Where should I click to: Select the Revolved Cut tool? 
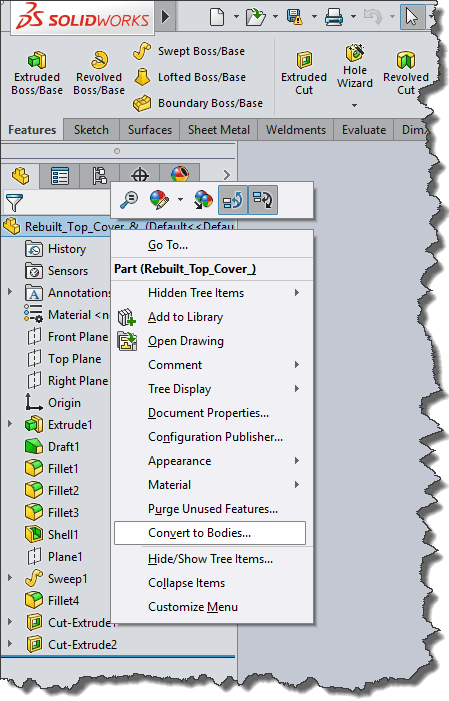(406, 74)
